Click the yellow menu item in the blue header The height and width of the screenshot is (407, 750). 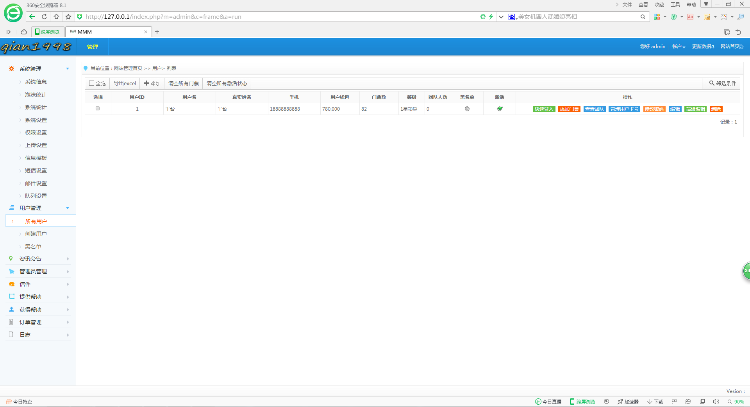click(92, 46)
